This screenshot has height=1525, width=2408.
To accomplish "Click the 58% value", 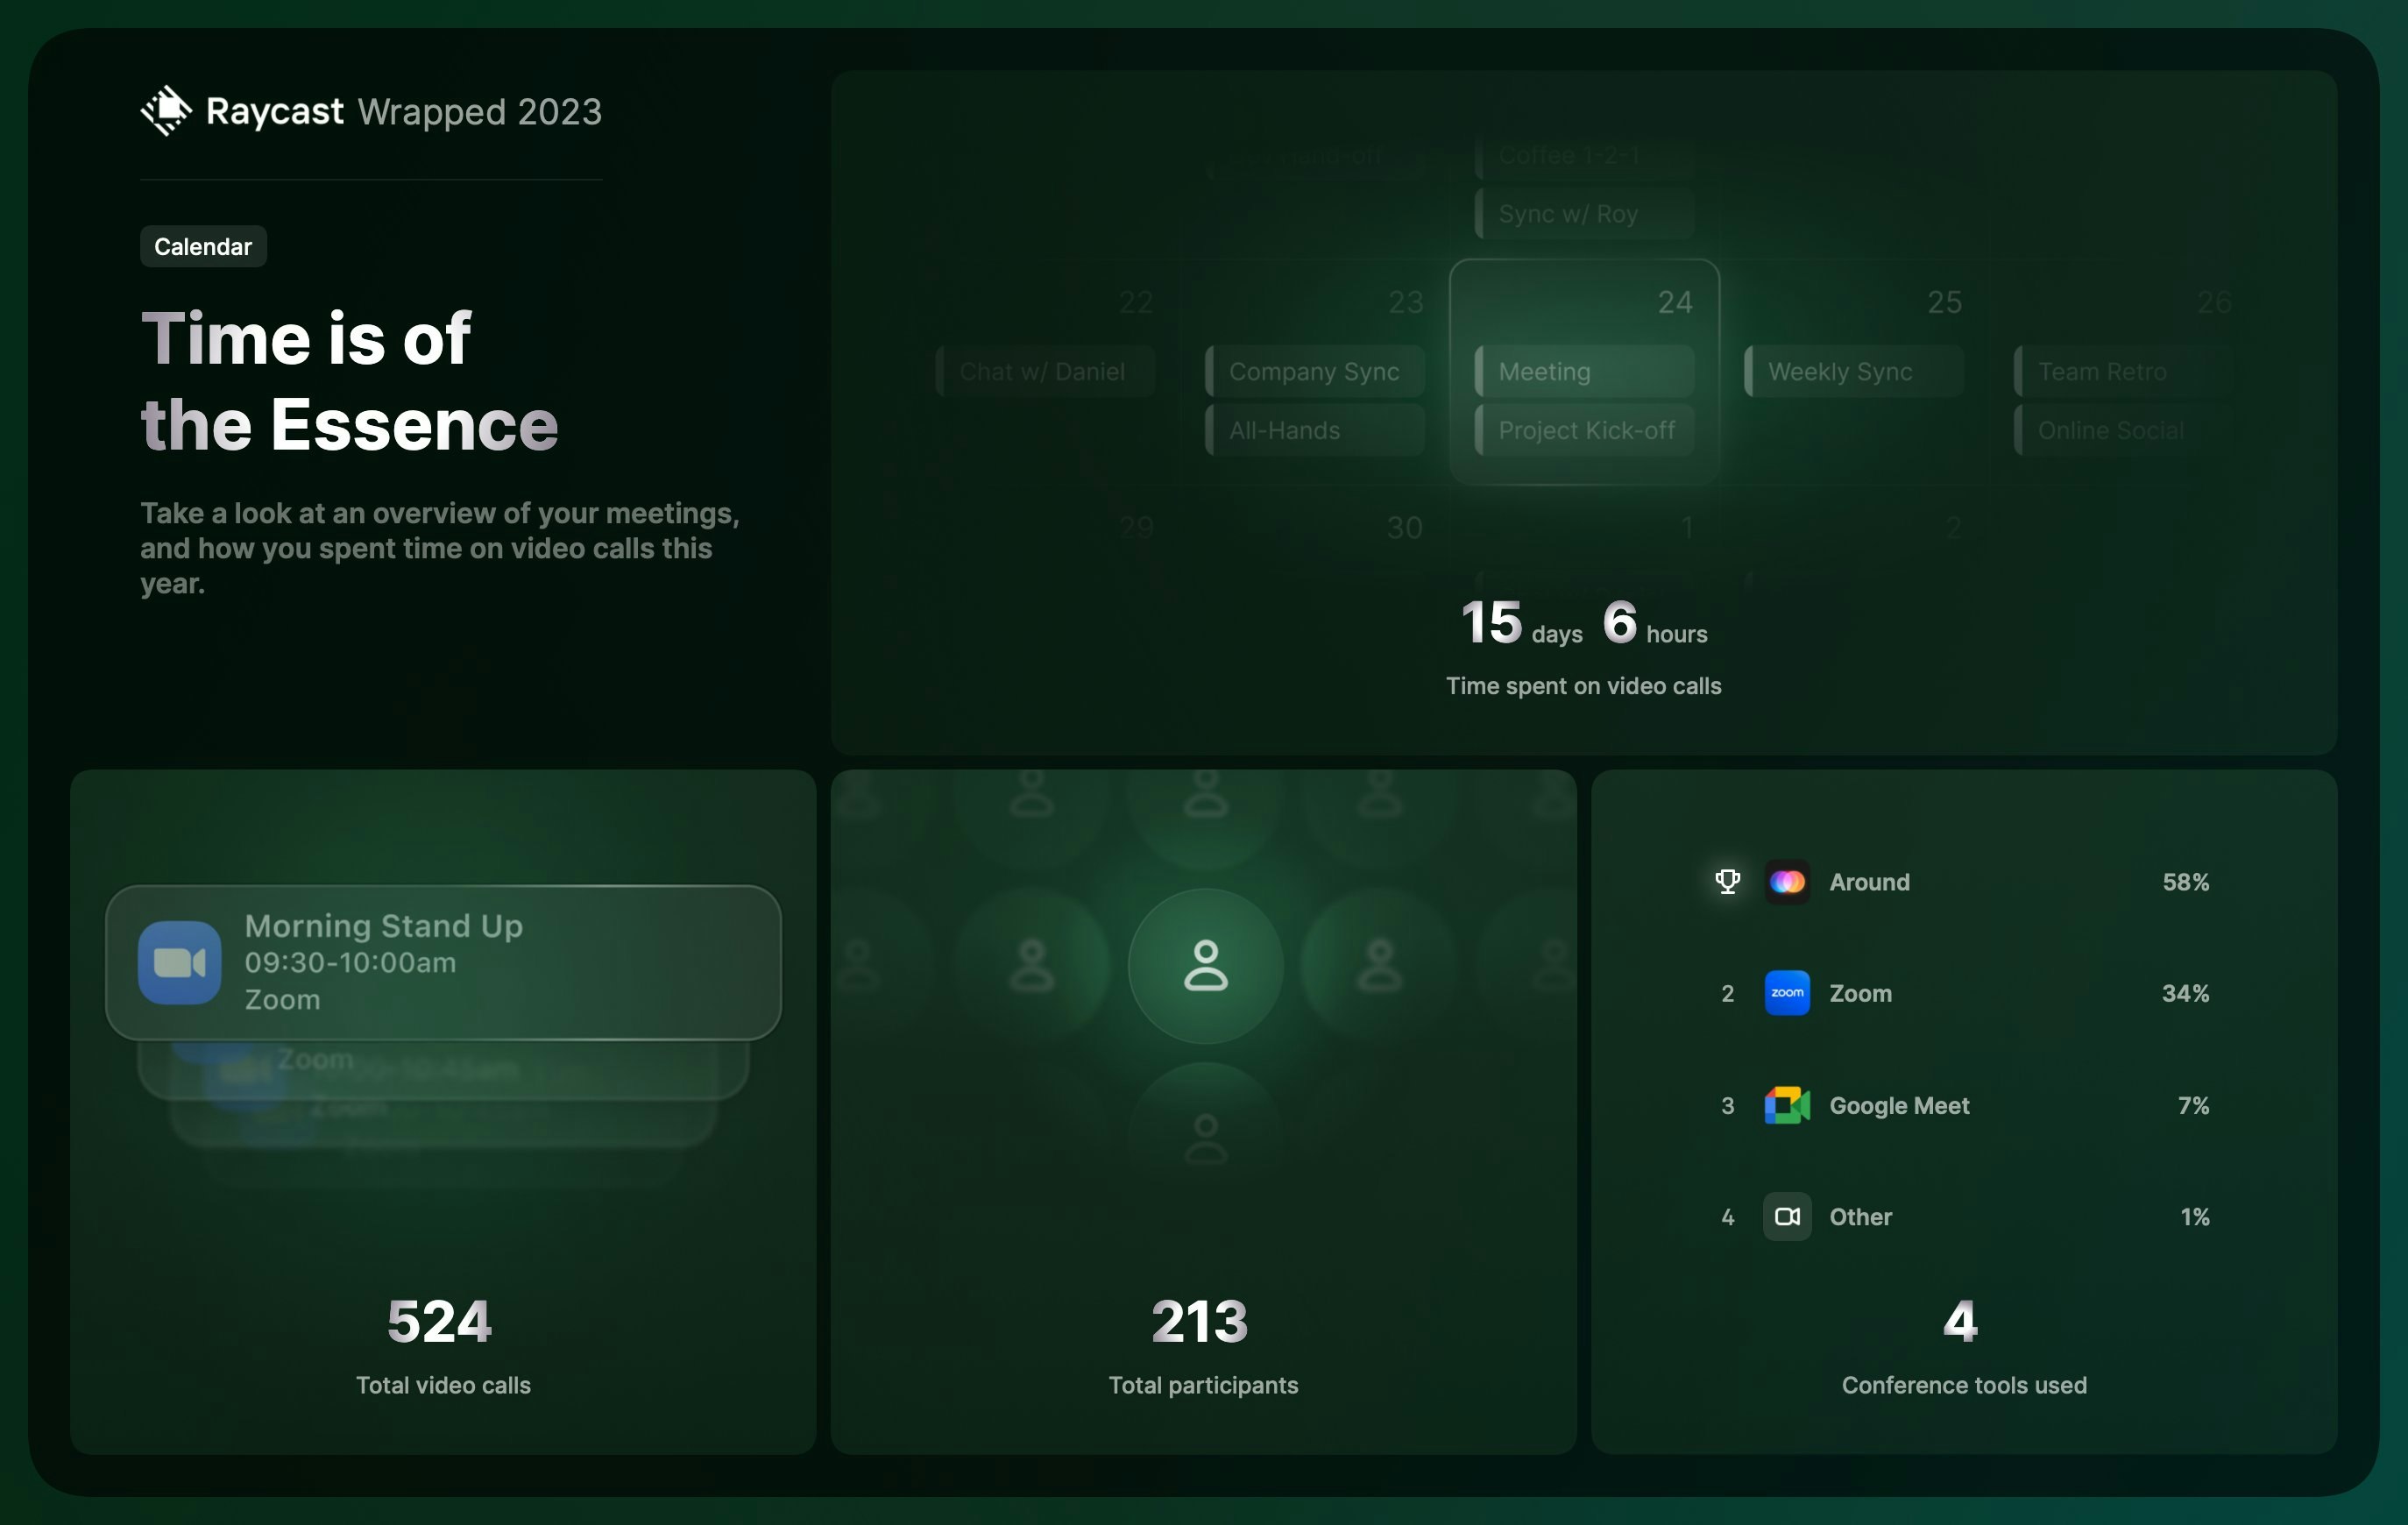I will pyautogui.click(x=2185, y=882).
